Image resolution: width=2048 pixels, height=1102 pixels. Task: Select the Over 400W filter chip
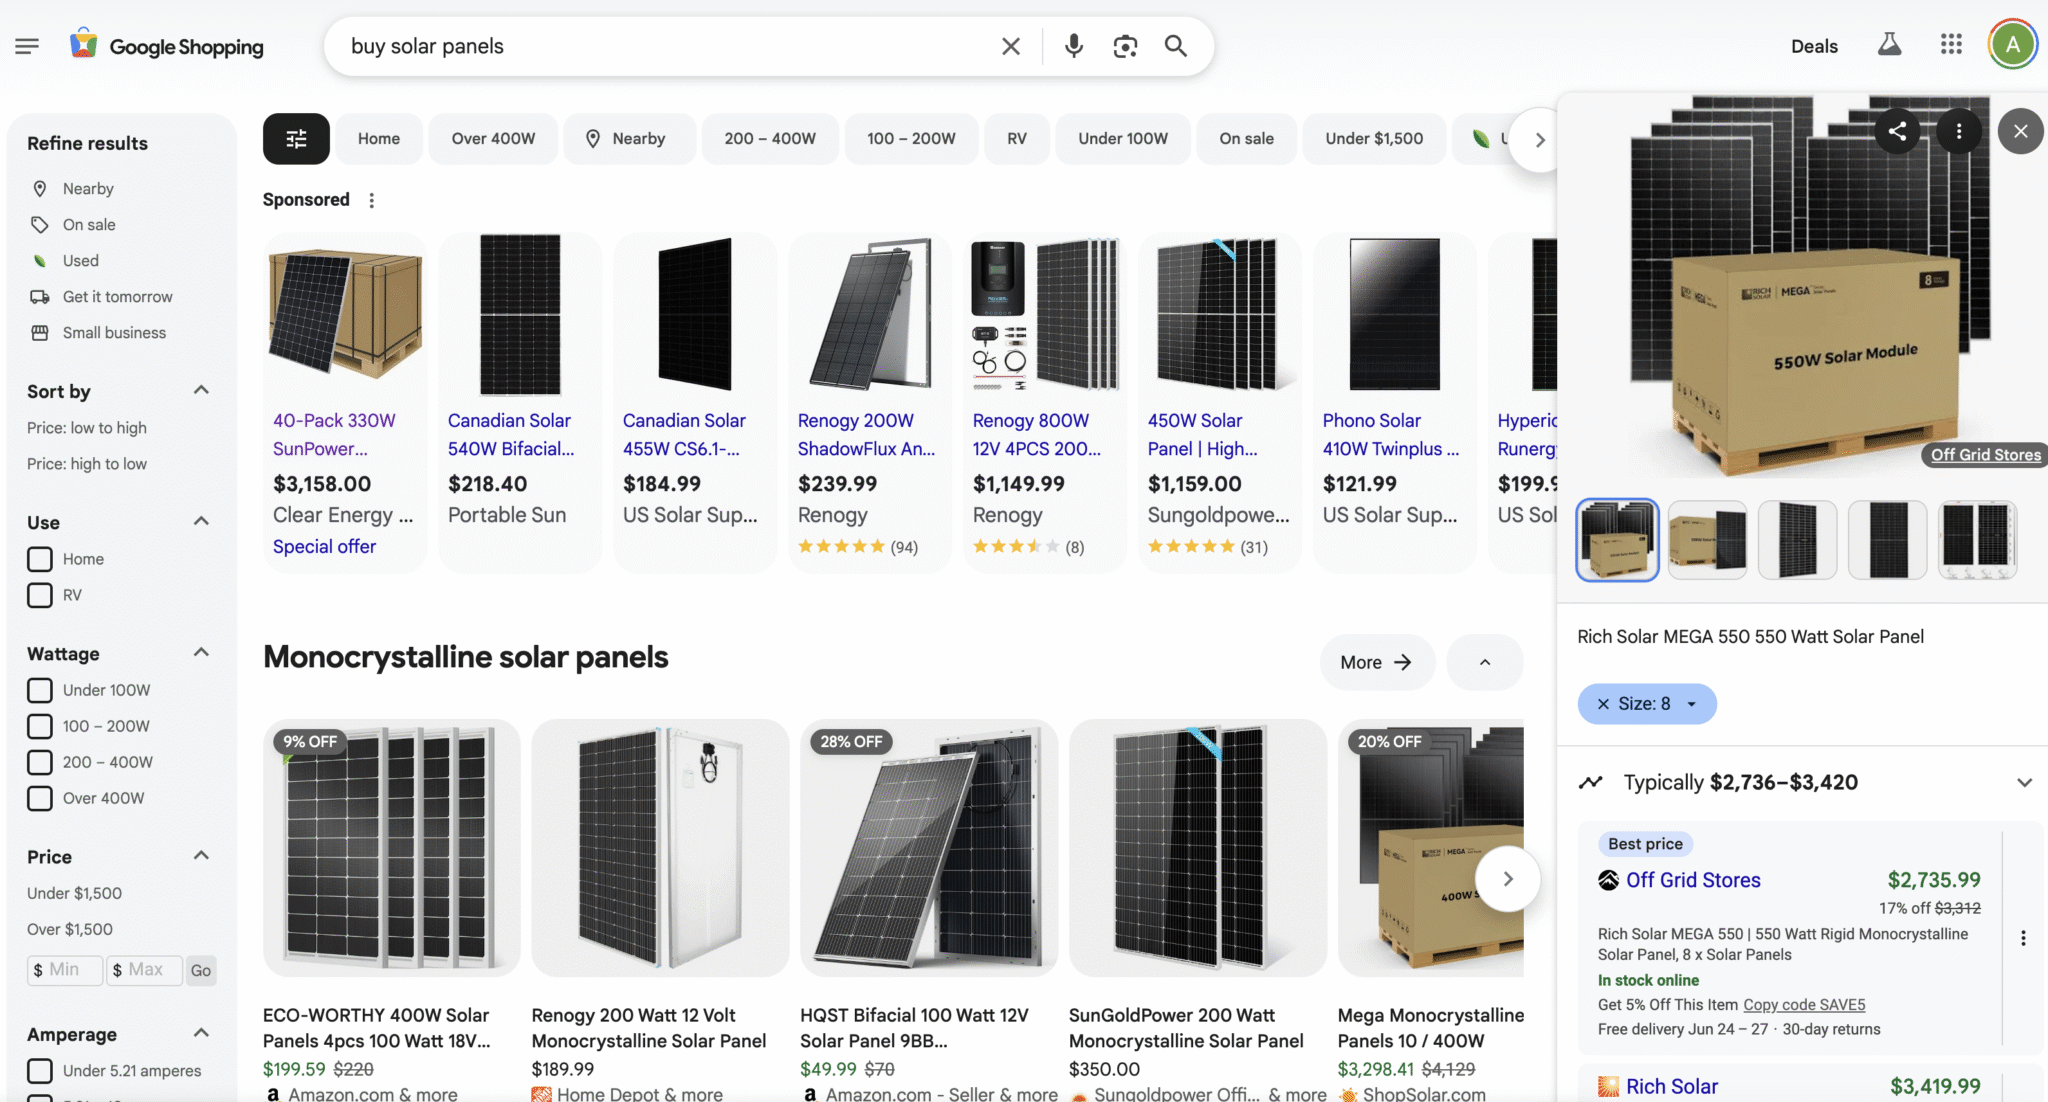coord(493,139)
